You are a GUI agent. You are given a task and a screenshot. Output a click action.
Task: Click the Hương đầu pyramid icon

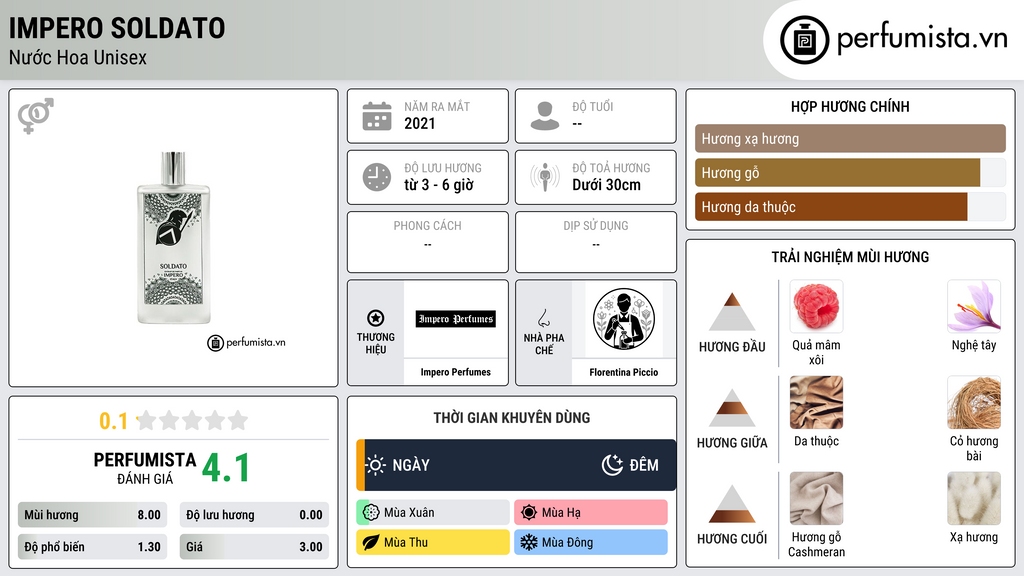[x=732, y=312]
